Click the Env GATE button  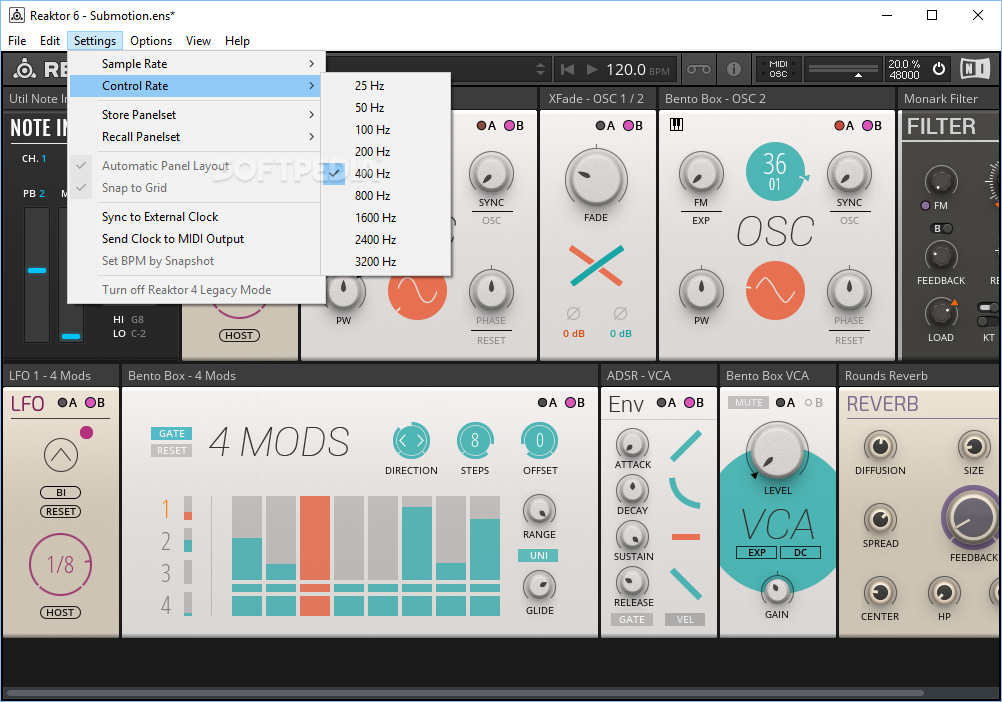(631, 620)
